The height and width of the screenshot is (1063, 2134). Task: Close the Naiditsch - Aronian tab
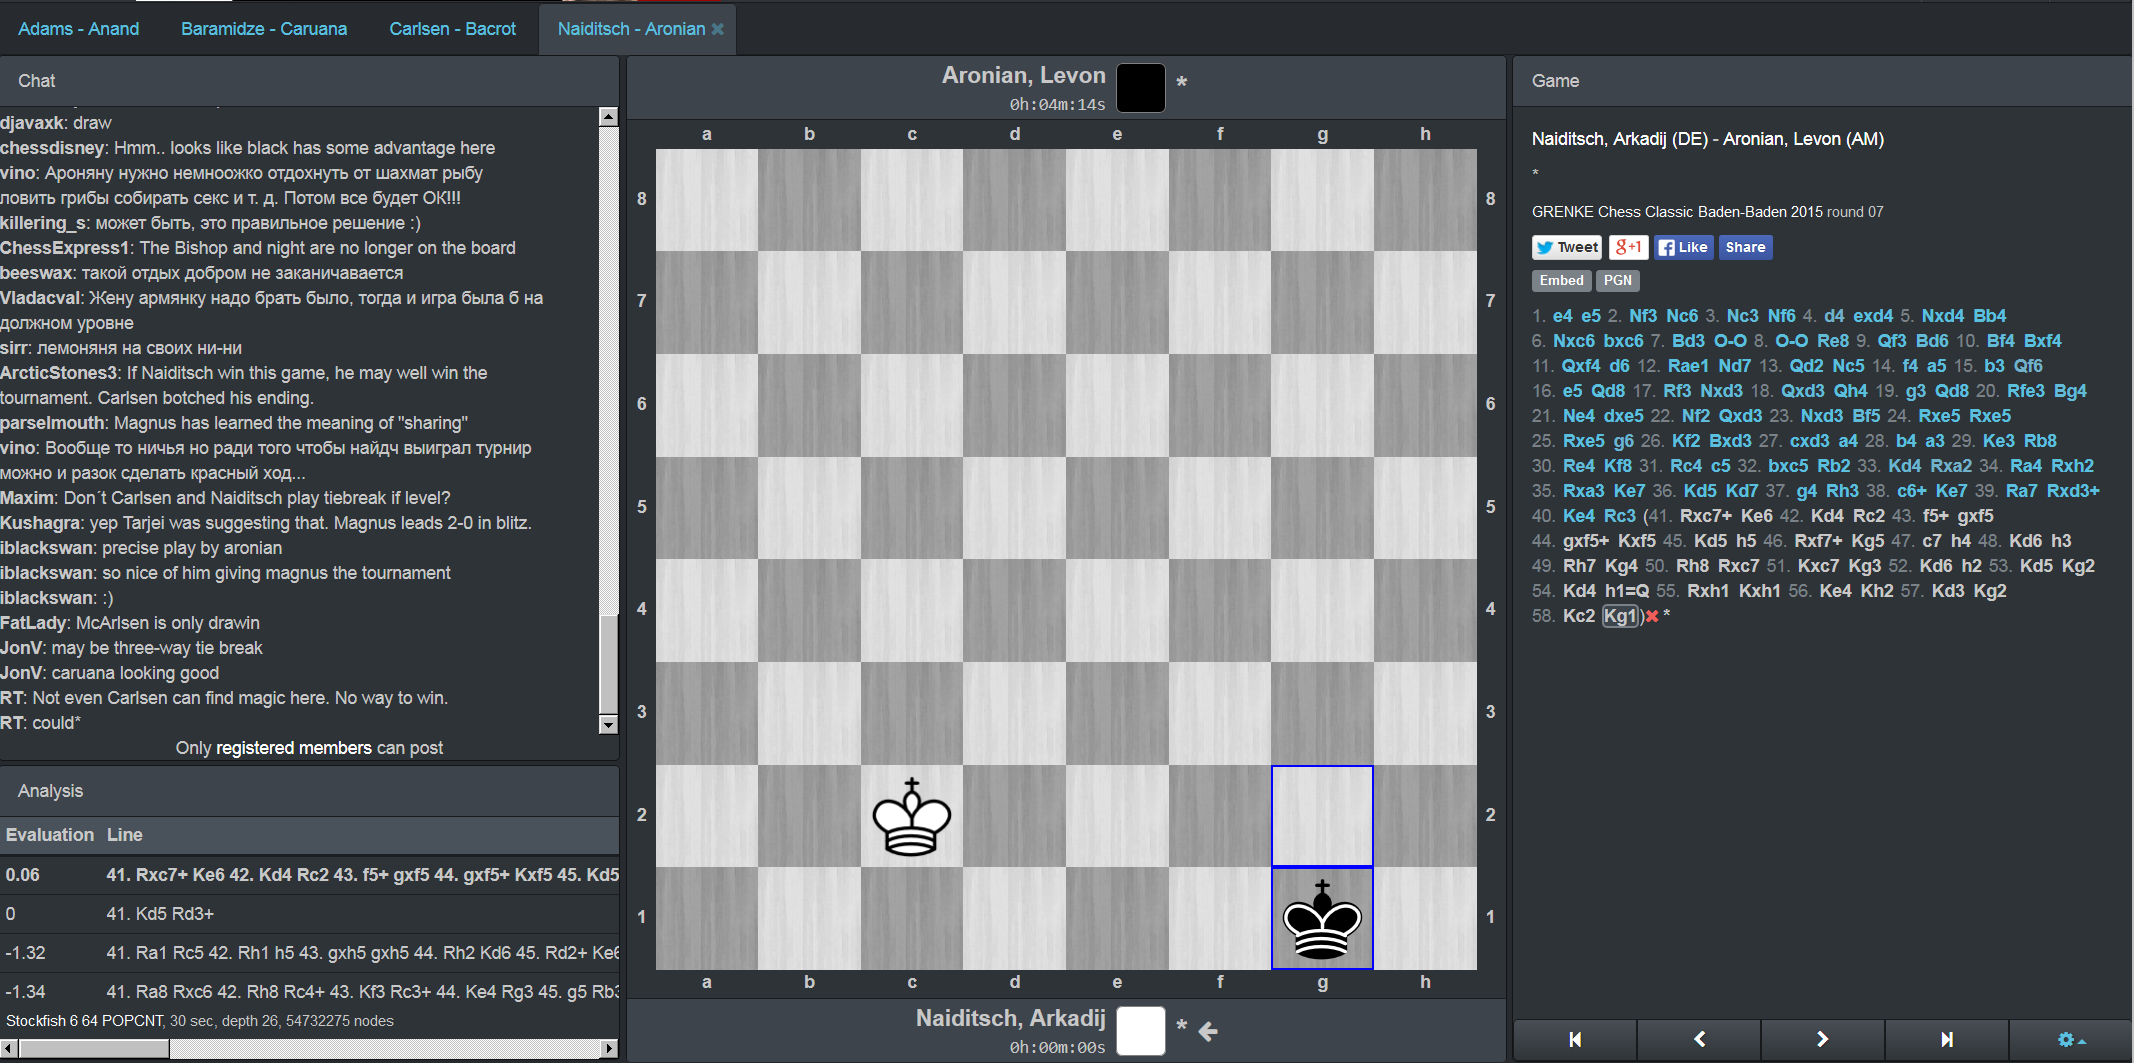coord(717,29)
